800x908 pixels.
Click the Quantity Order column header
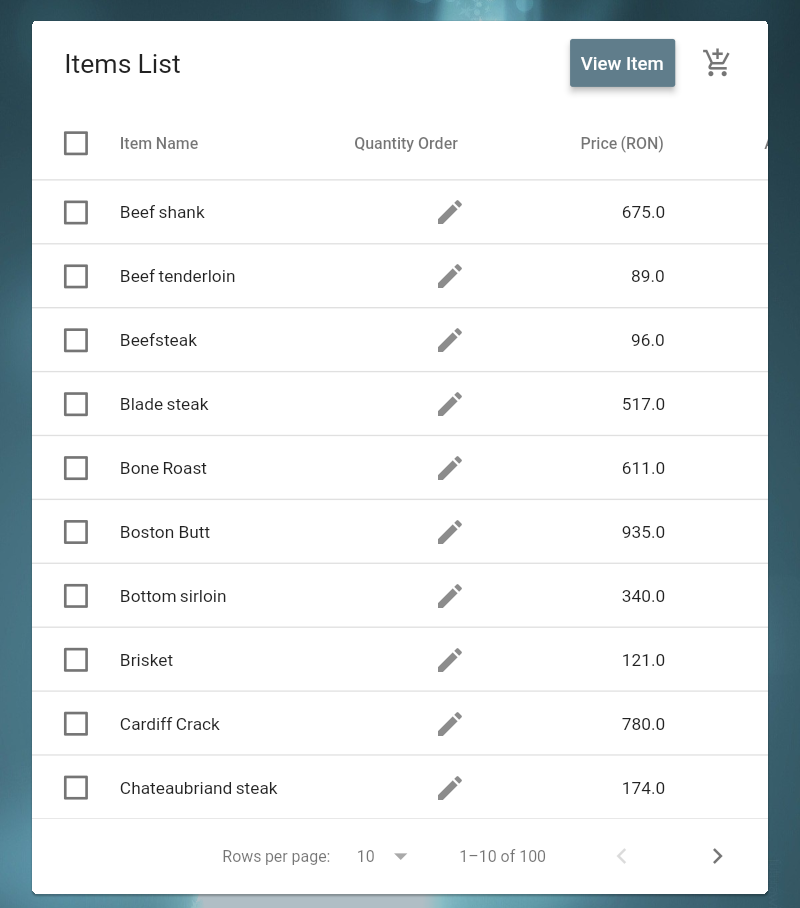(406, 143)
